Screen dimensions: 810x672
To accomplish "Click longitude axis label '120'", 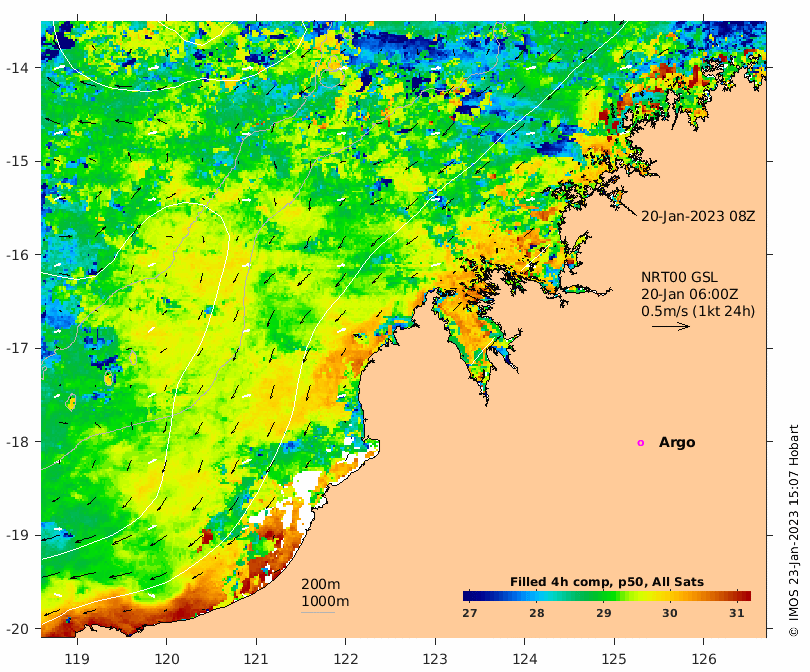I will [x=167, y=659].
